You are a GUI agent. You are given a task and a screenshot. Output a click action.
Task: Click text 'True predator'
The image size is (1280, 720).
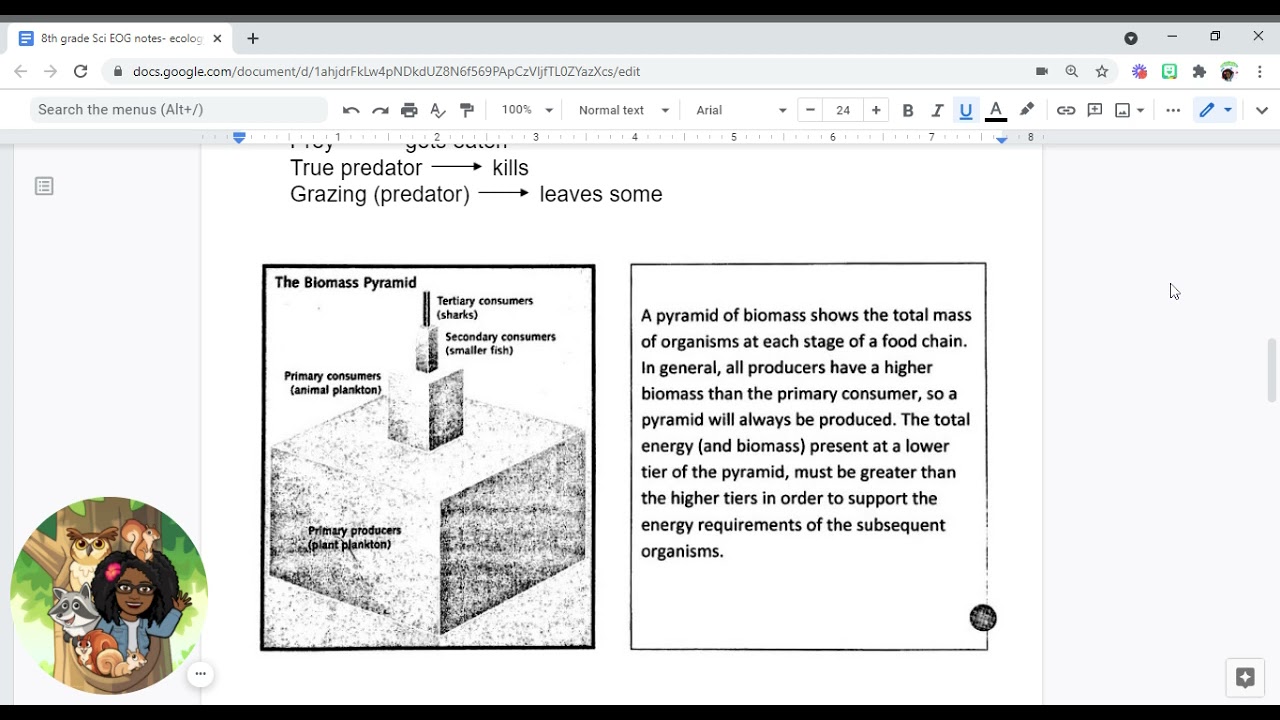(x=356, y=168)
